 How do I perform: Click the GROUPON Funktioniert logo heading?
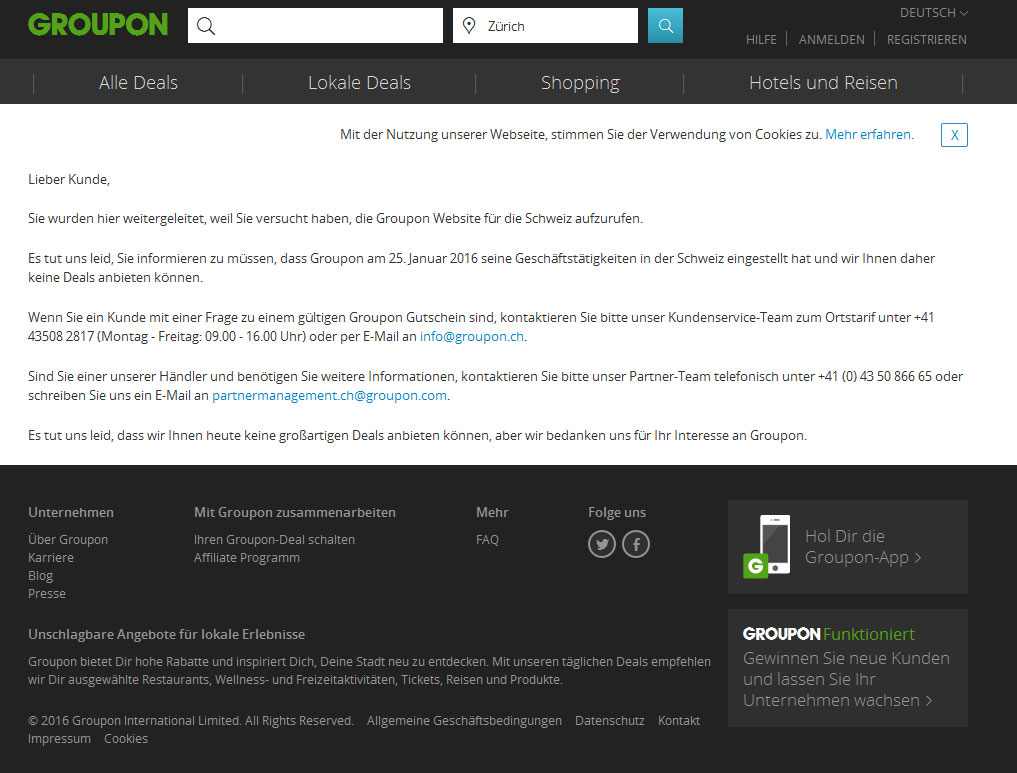point(829,634)
